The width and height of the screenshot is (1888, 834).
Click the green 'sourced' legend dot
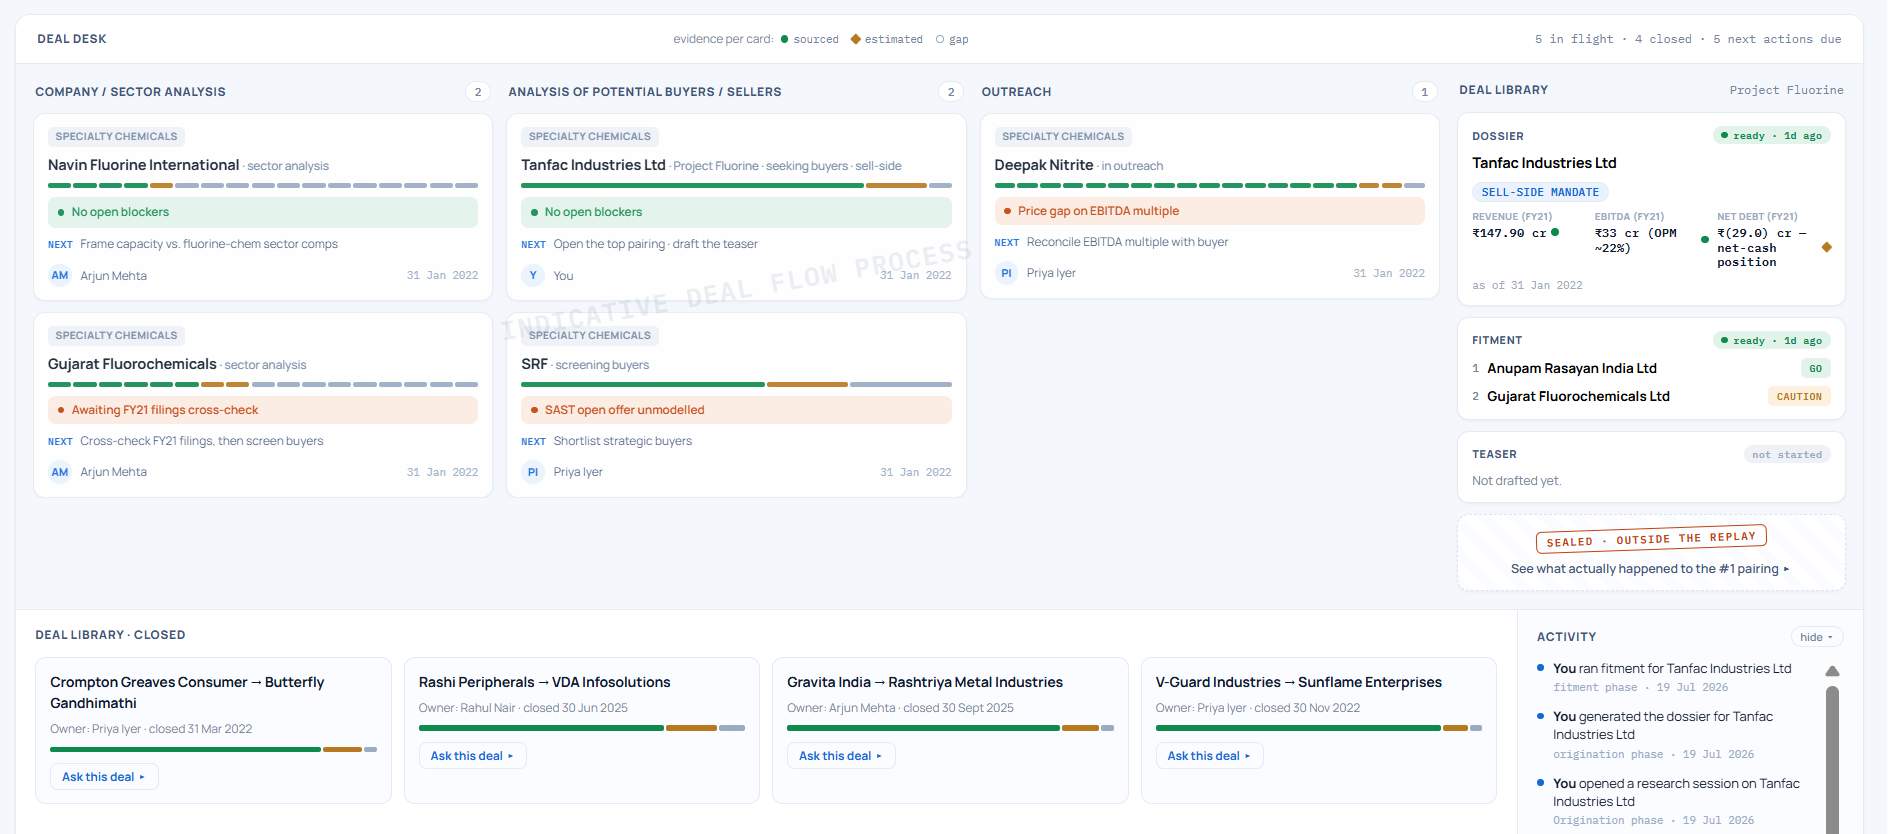[x=784, y=39]
